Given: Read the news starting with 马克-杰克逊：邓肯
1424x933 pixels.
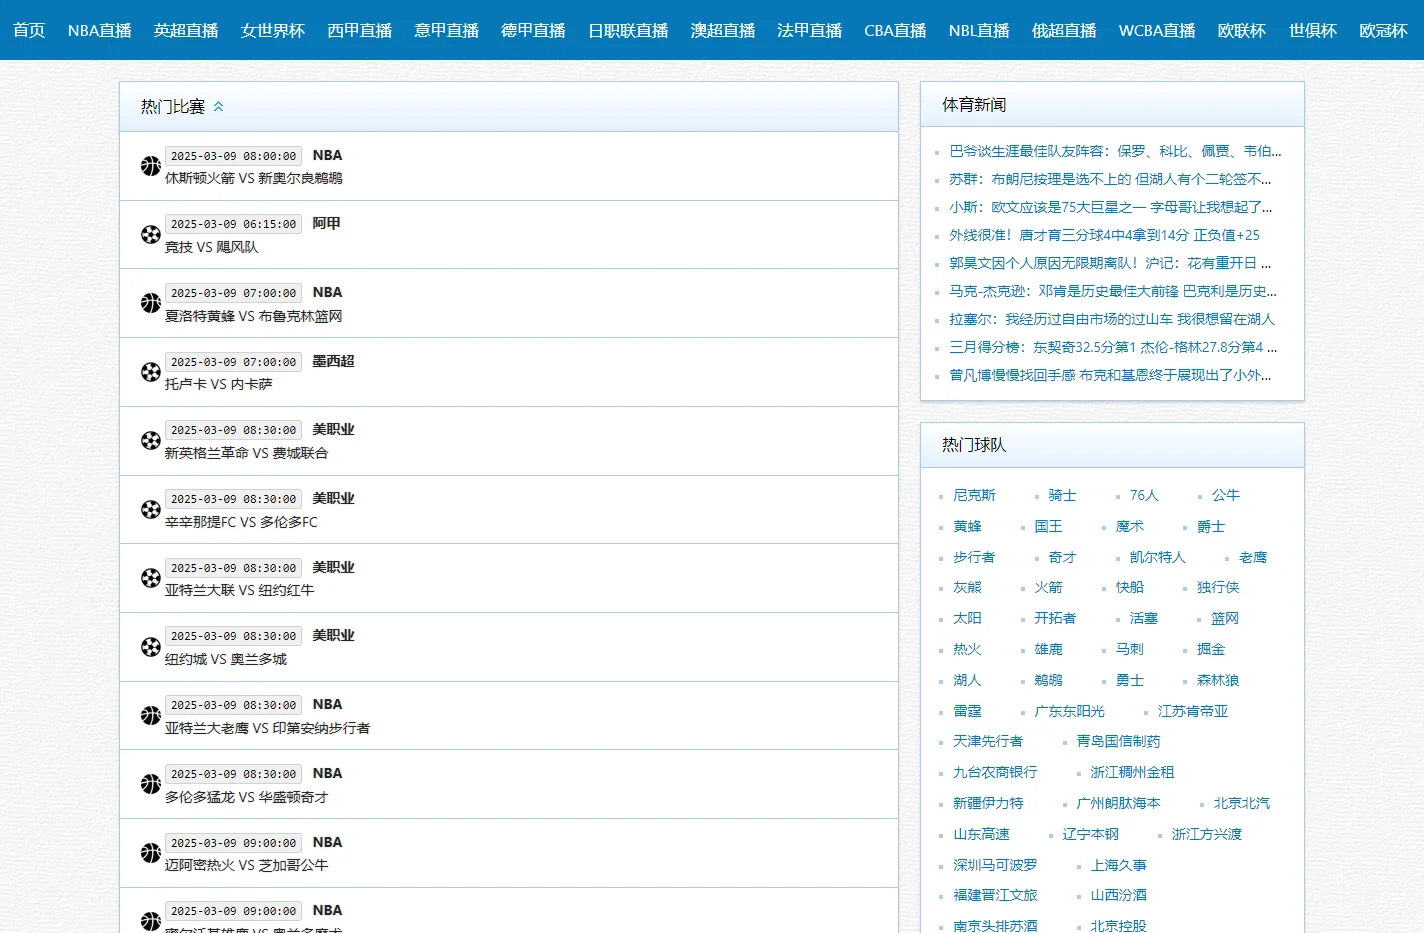Looking at the screenshot, I should click(x=1113, y=291).
